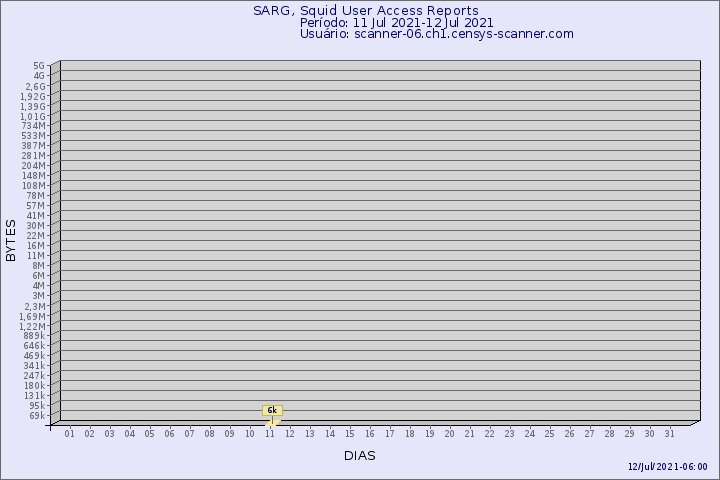
Task: Click the 646k y-axis label
Action: pos(34,346)
